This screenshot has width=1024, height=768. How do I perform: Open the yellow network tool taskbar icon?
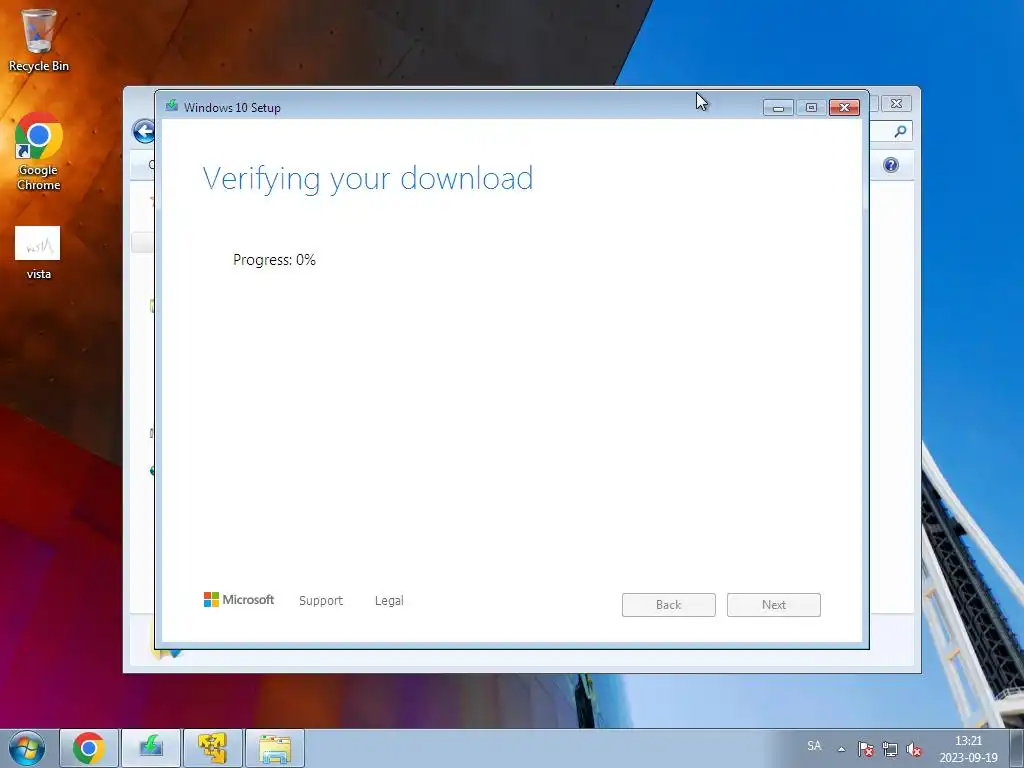213,748
